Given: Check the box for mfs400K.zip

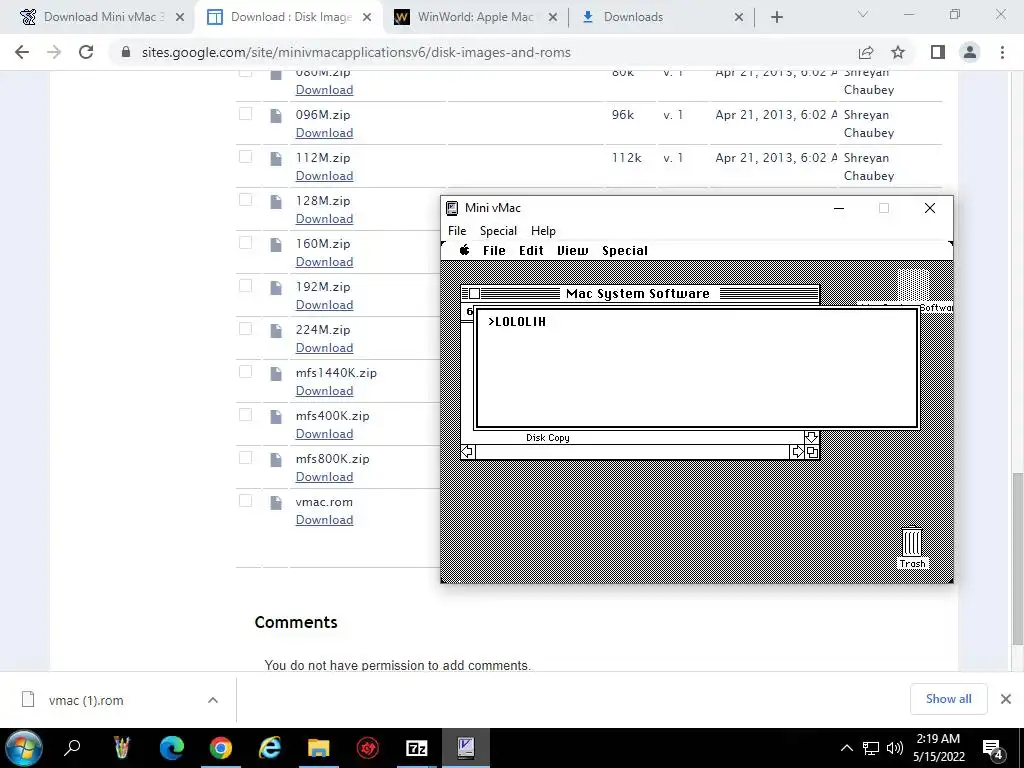Looking at the screenshot, I should [246, 415].
